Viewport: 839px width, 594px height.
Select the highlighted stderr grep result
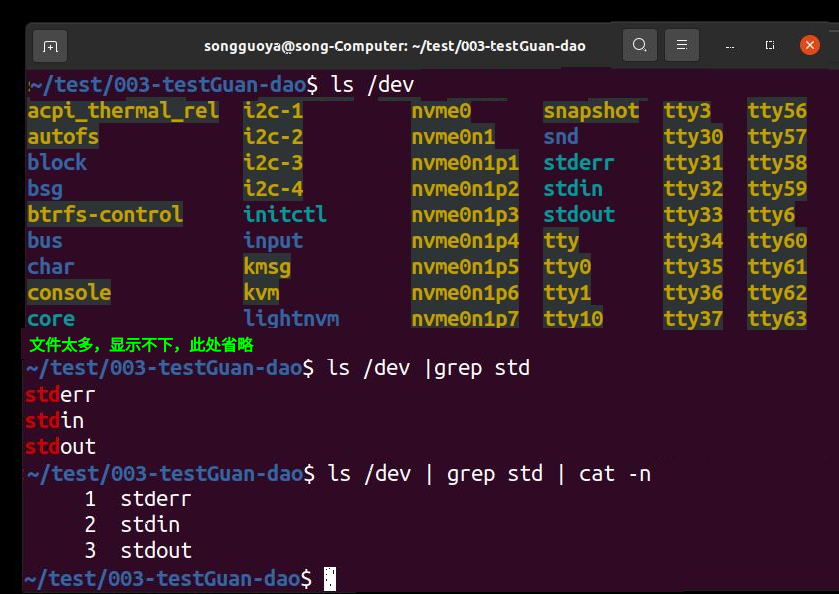coord(59,395)
